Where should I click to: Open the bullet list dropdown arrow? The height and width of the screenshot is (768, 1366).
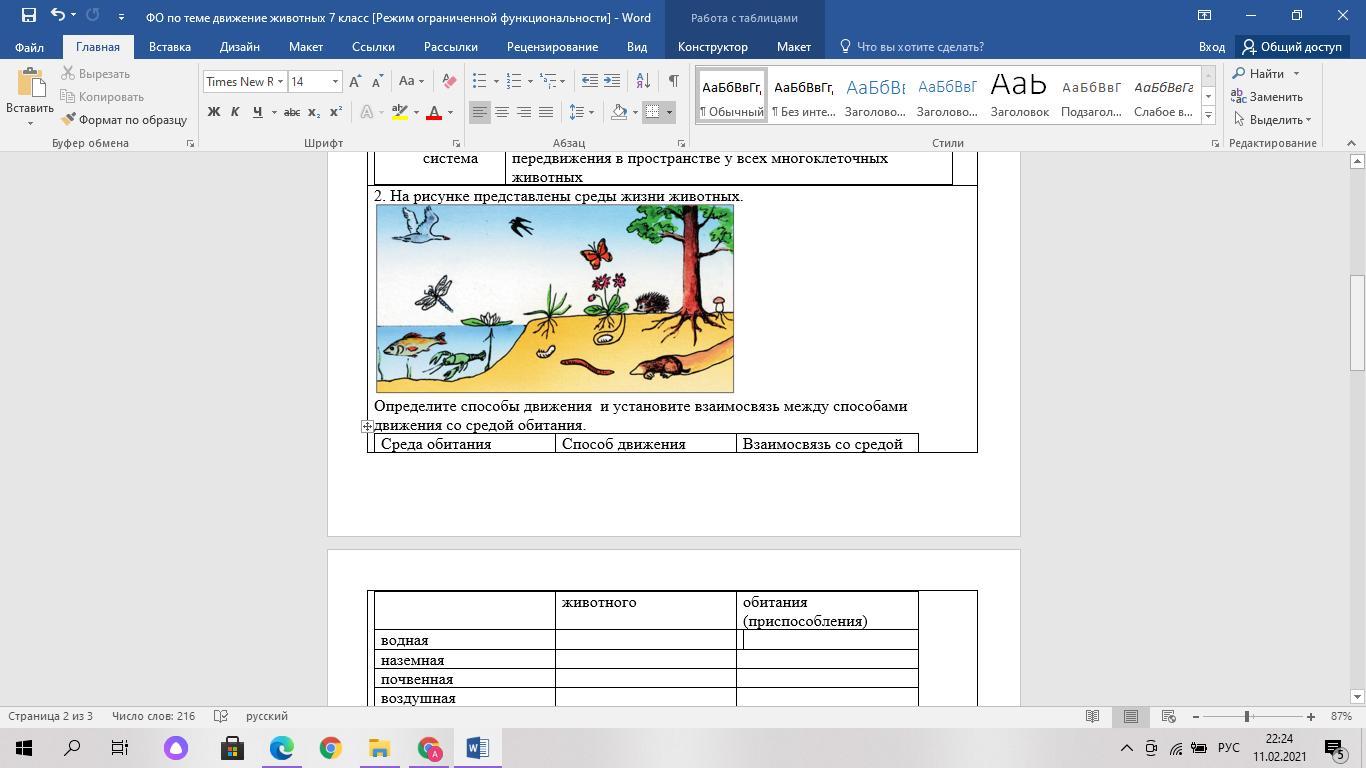(496, 82)
